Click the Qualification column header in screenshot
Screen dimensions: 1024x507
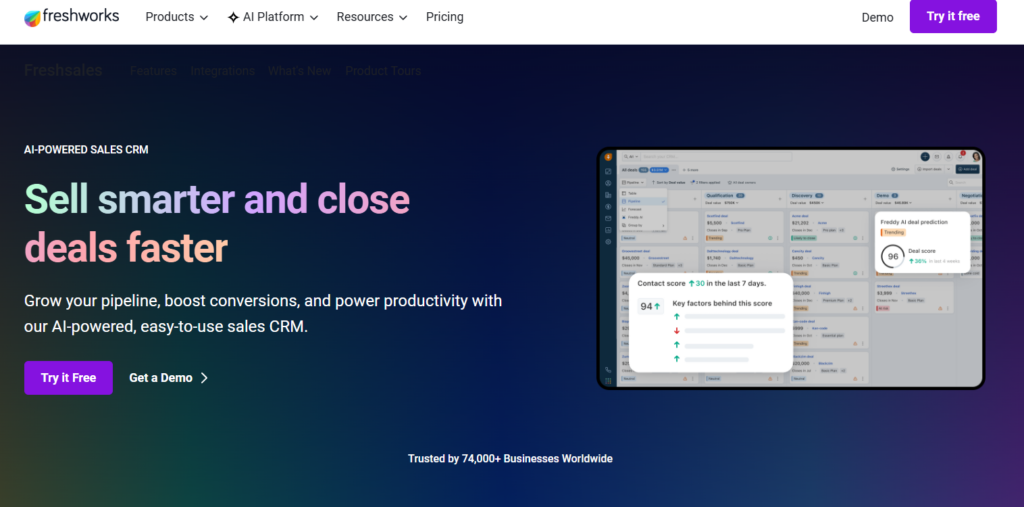tap(726, 195)
